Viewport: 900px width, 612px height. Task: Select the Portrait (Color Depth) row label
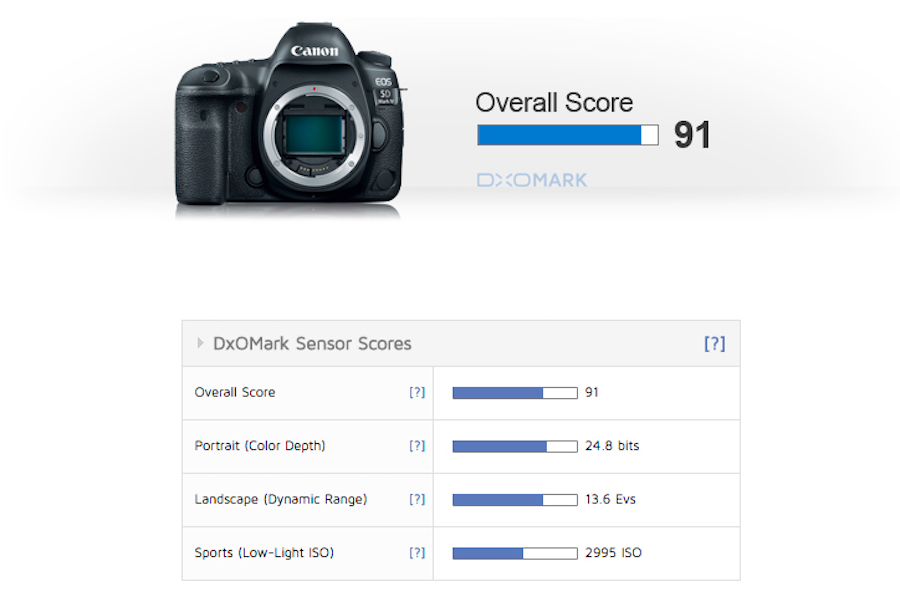pyautogui.click(x=259, y=446)
